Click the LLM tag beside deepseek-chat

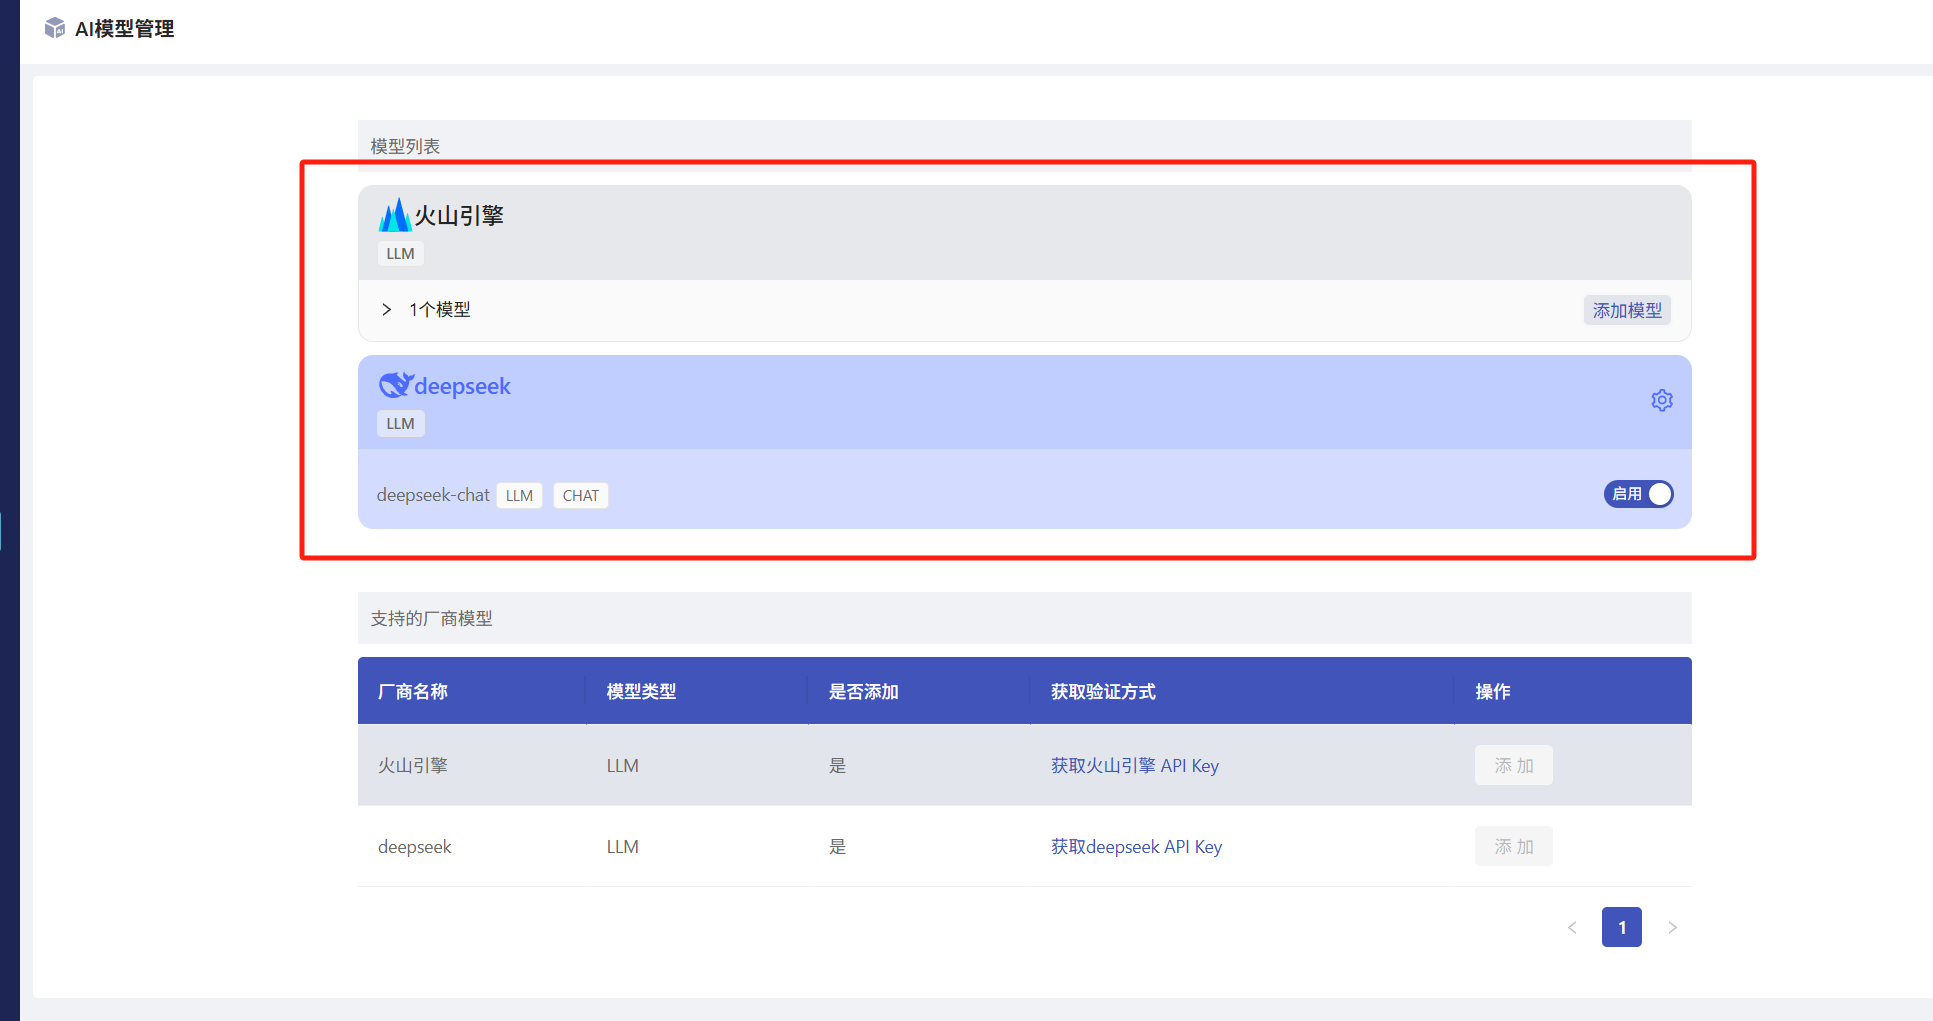[x=519, y=495]
